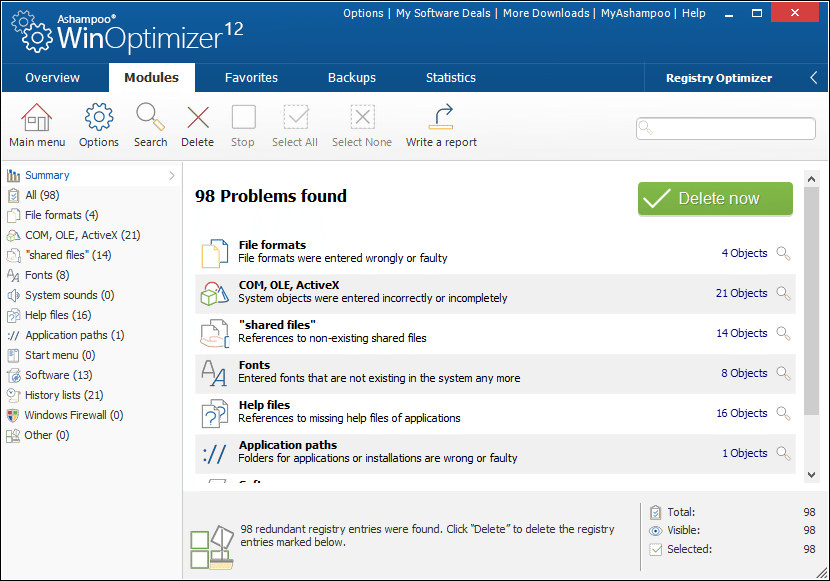The width and height of the screenshot is (830, 581).
Task: Click the large Application paths row icon
Action: [x=214, y=453]
